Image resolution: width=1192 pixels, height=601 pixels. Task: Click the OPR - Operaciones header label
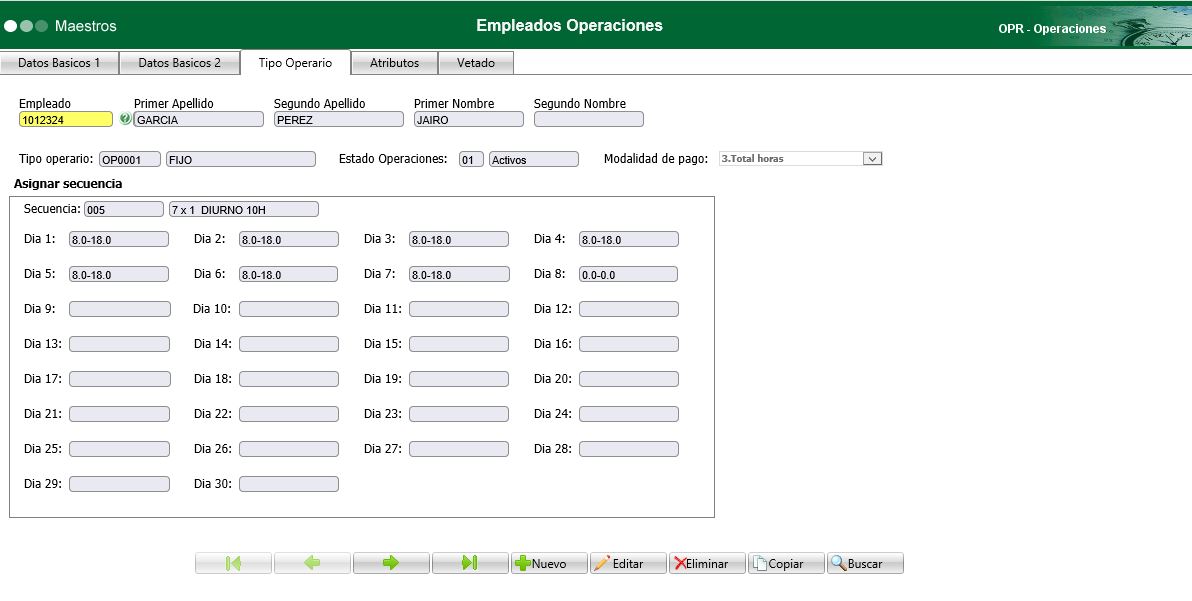[x=1052, y=29]
